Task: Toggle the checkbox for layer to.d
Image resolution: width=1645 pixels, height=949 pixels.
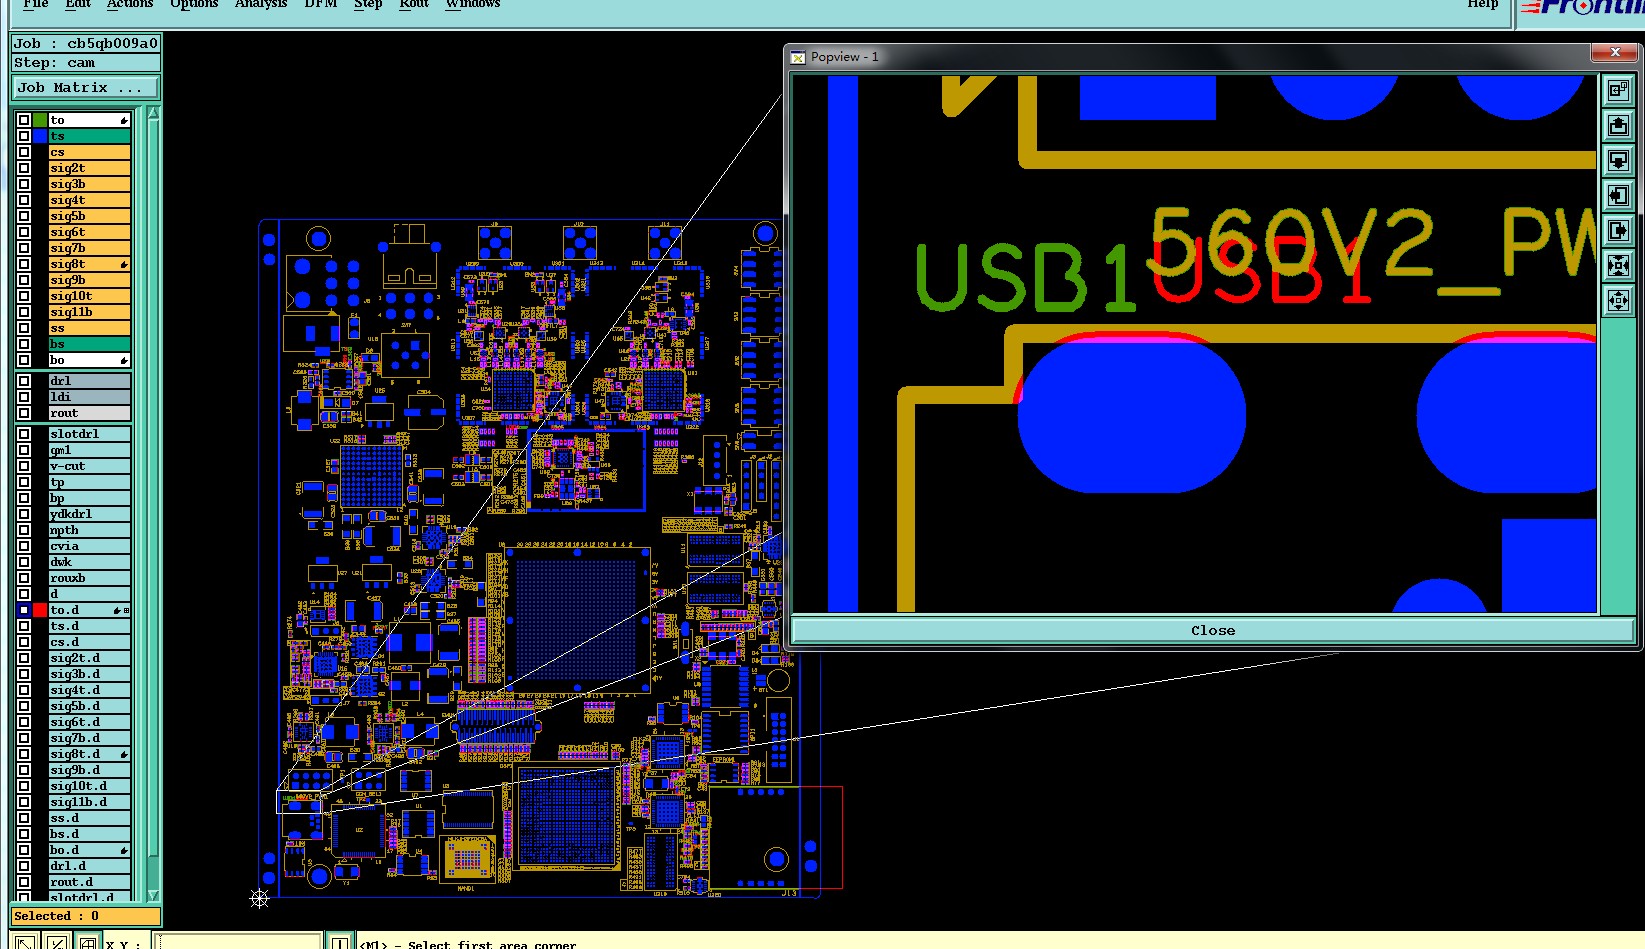Action: coord(24,610)
